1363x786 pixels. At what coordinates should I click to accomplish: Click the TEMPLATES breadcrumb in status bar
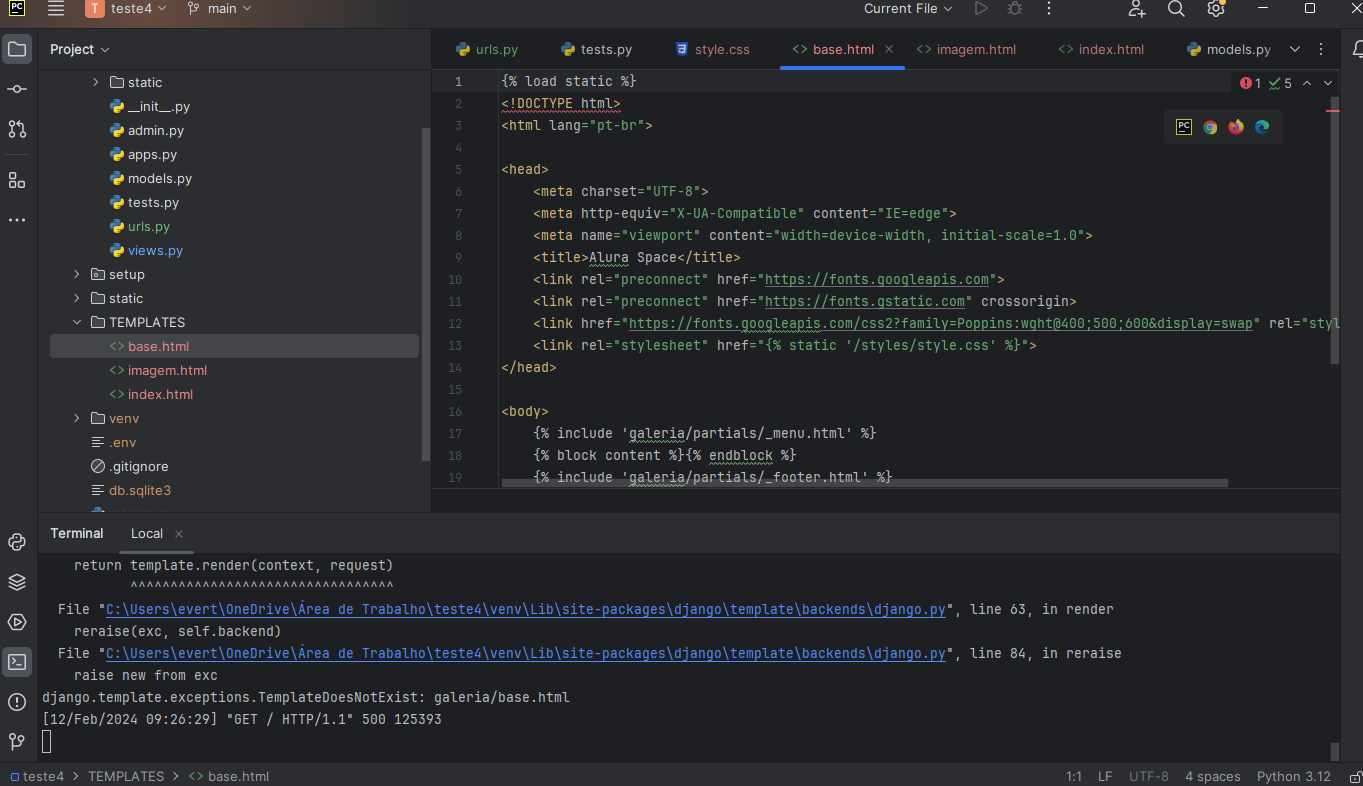point(126,776)
